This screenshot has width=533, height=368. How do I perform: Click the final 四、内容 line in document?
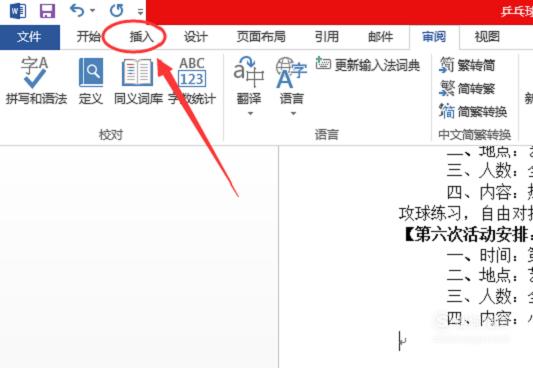[x=489, y=318]
